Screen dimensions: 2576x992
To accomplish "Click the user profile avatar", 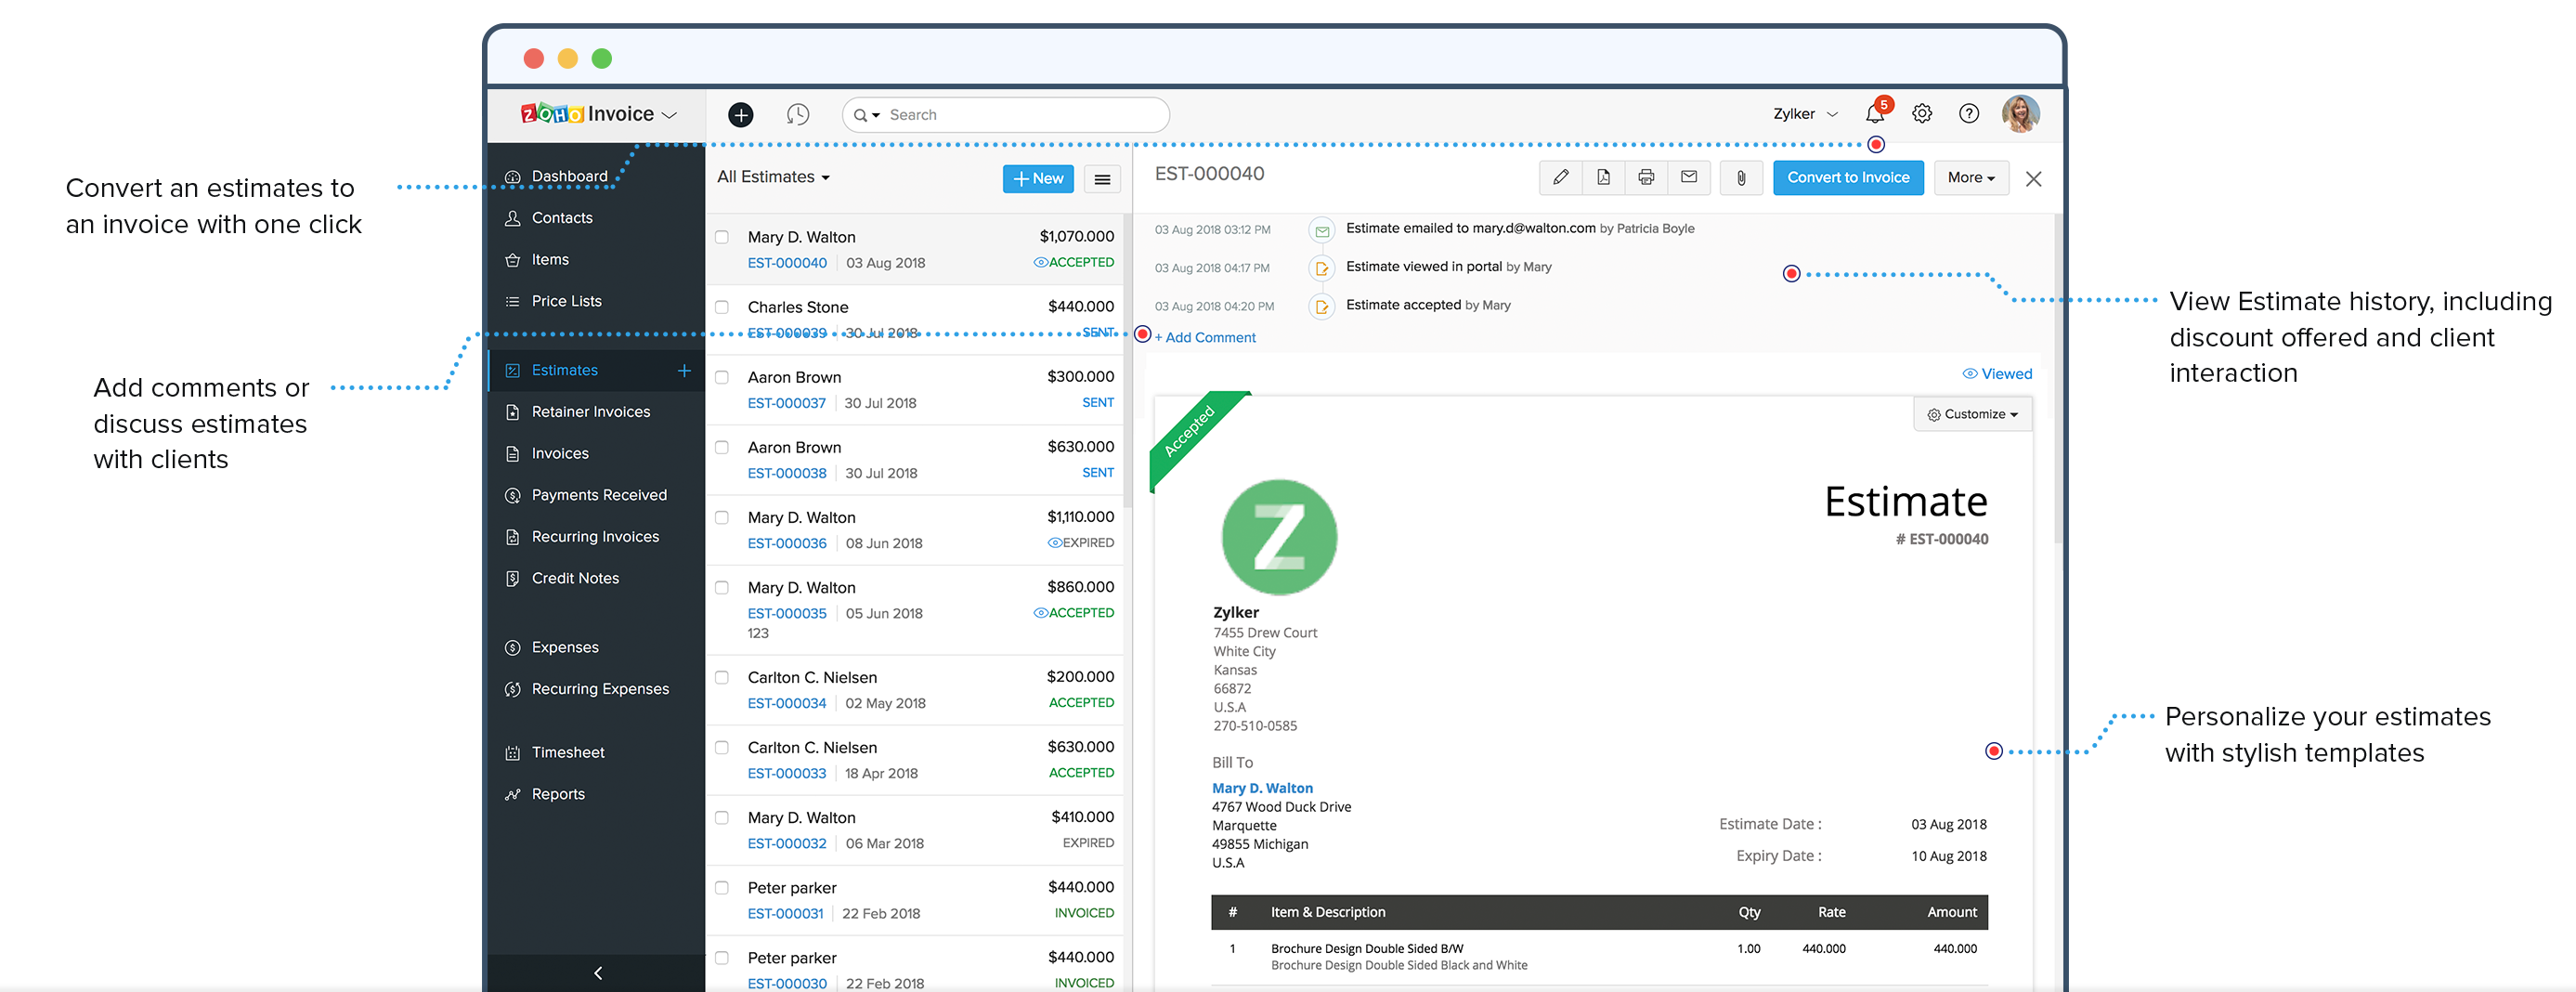I will (2020, 114).
